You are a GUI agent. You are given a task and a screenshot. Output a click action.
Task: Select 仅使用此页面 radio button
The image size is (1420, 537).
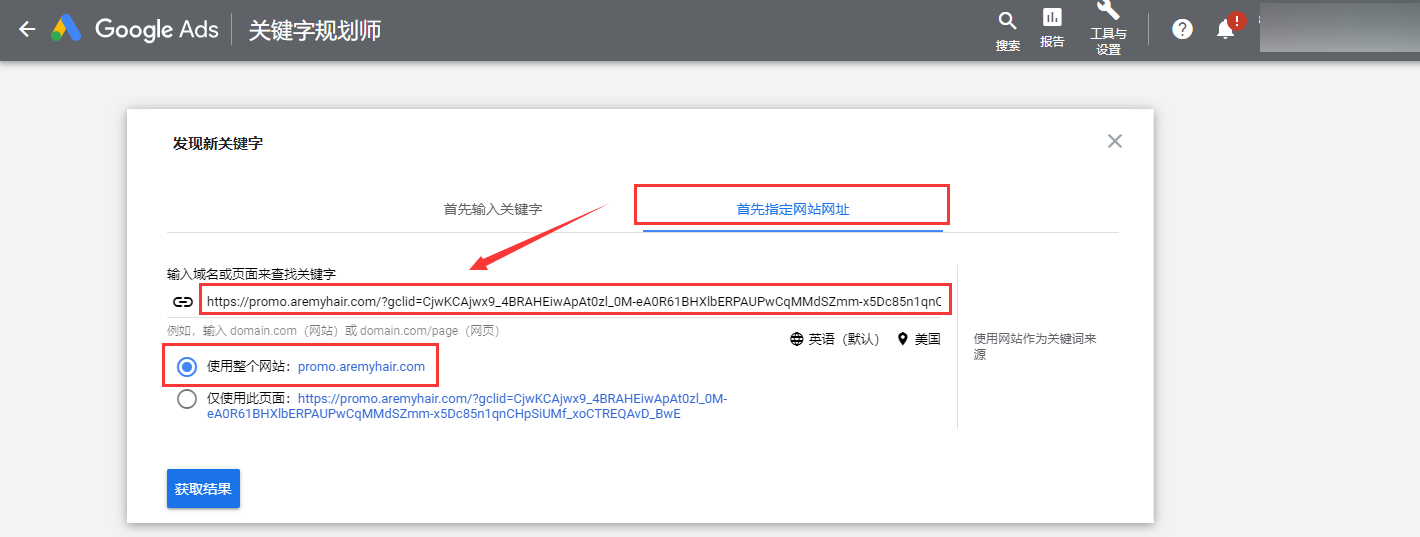click(187, 399)
